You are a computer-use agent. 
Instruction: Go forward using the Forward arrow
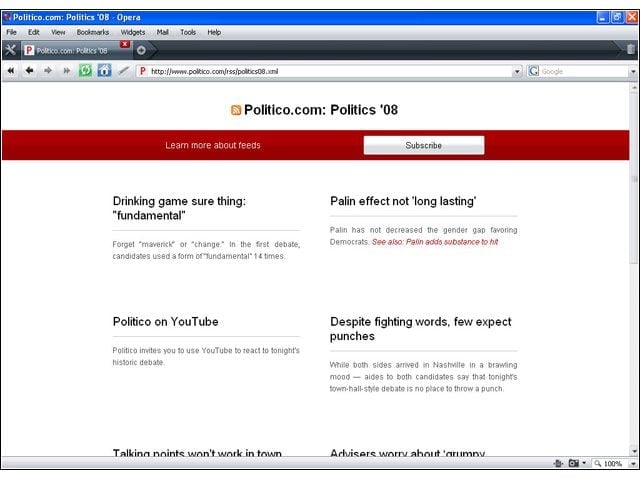(x=48, y=71)
